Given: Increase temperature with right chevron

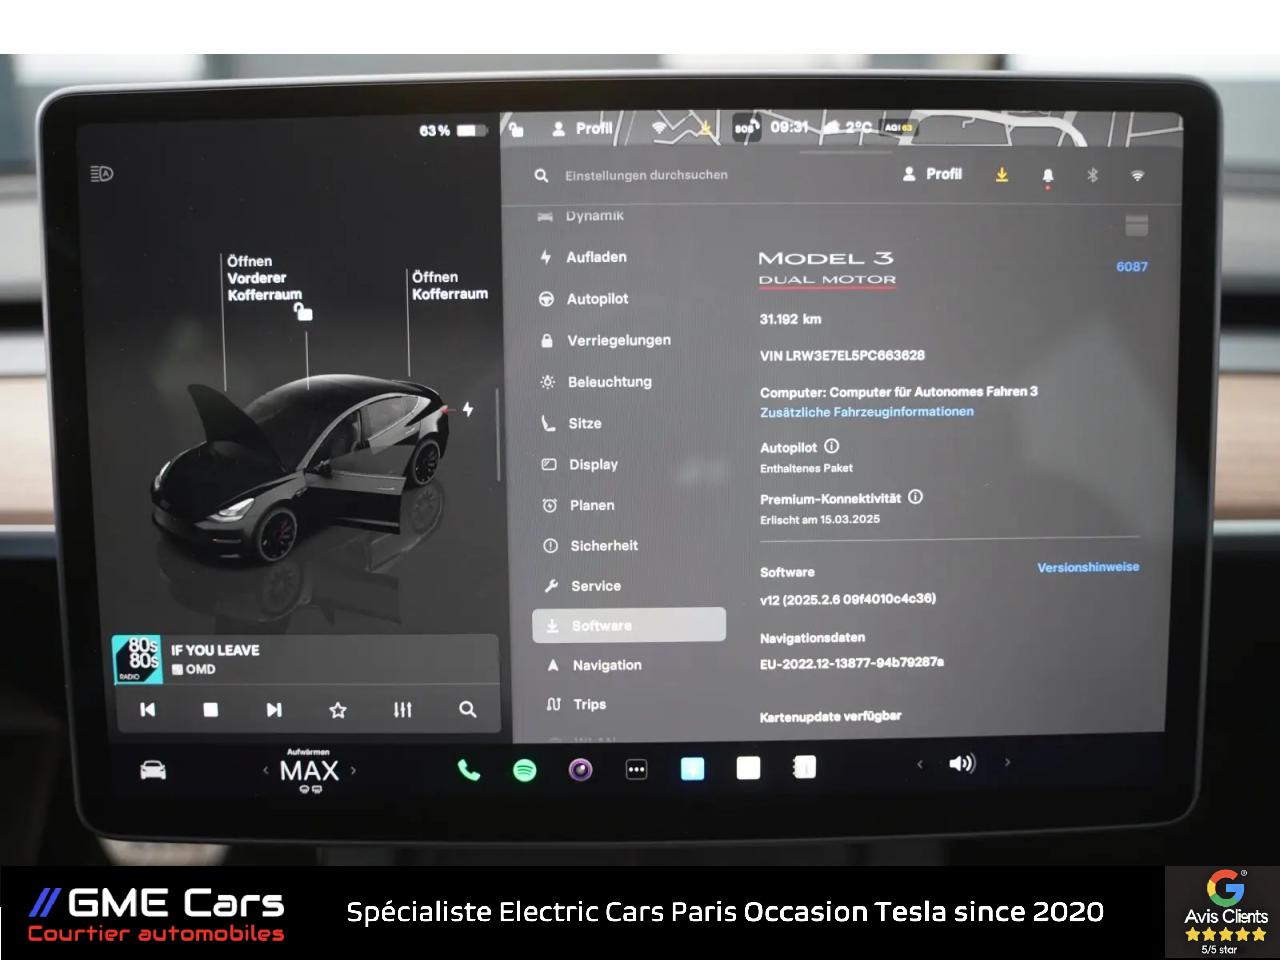Looking at the screenshot, I should (353, 770).
